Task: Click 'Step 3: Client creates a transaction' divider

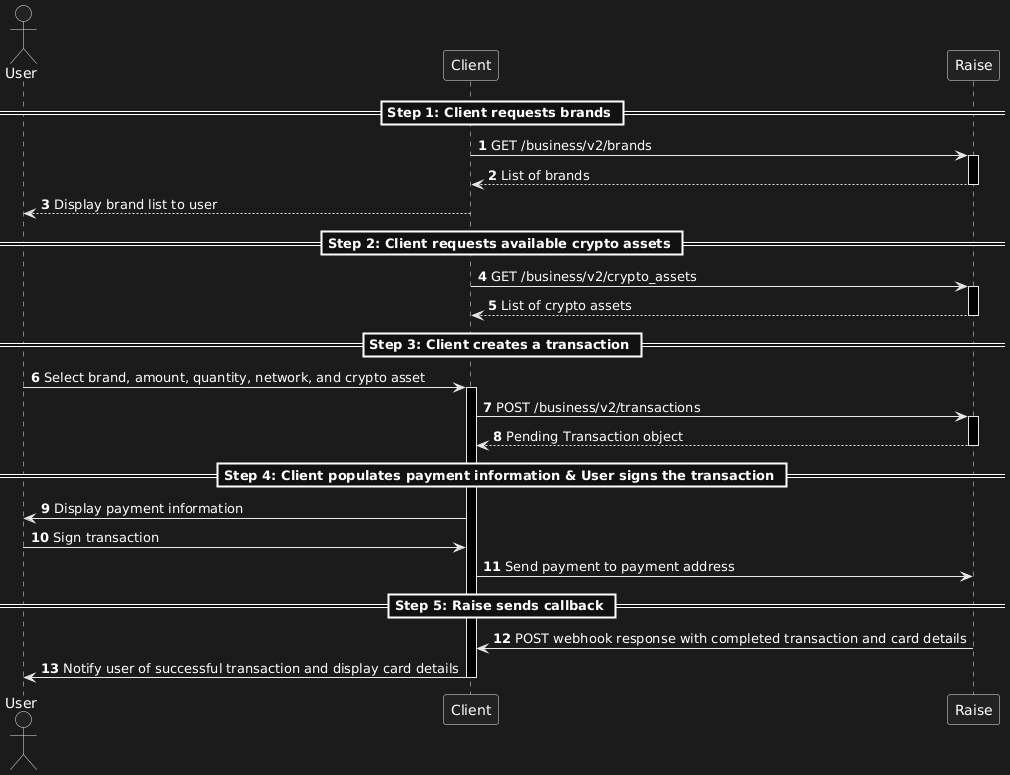Action: click(503, 345)
